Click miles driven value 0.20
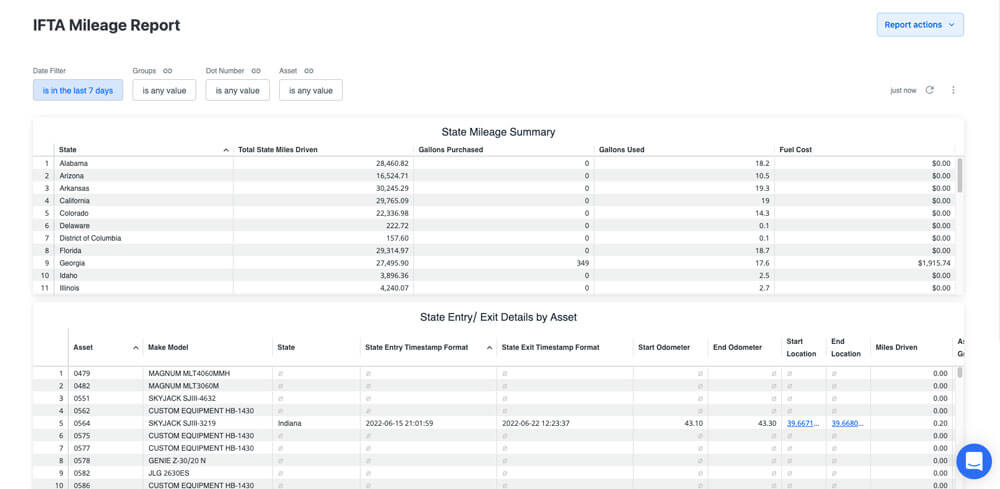This screenshot has height=489, width=1000. (x=940, y=423)
